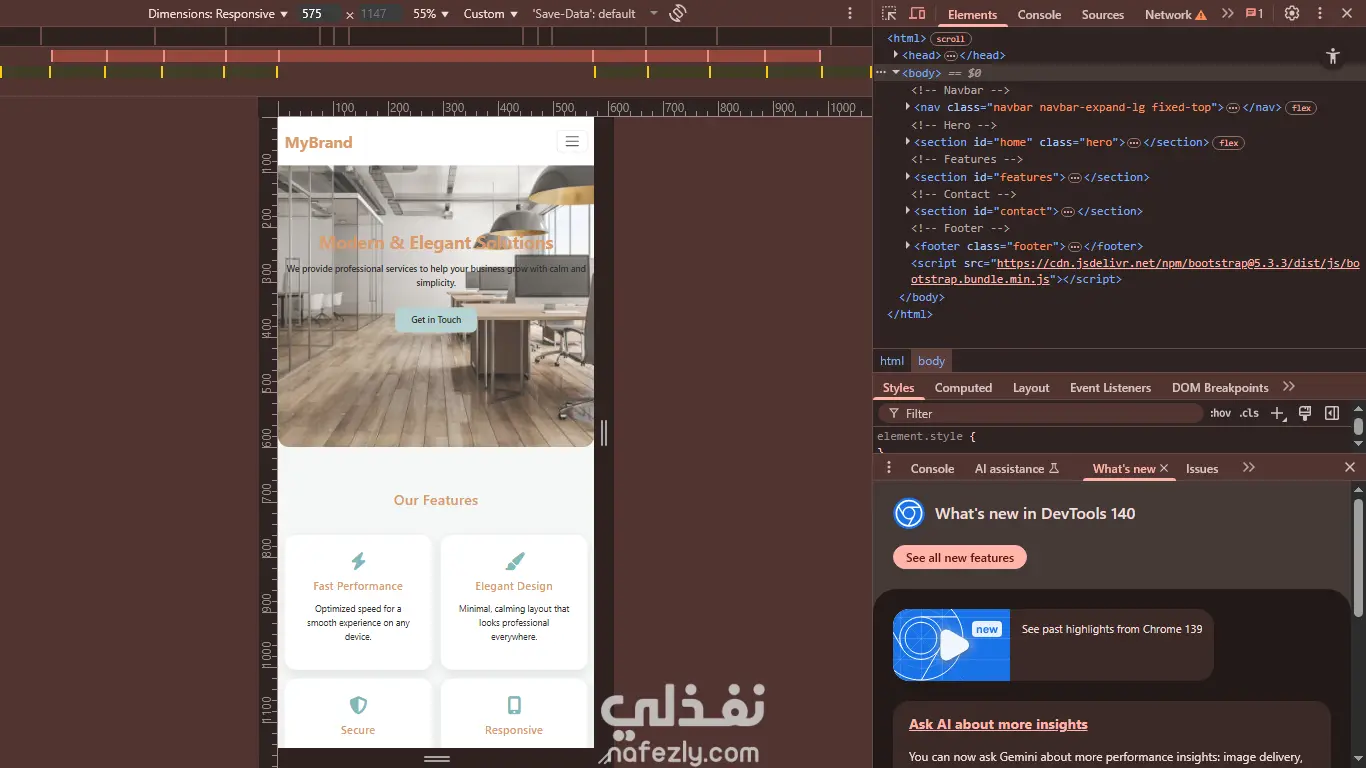1366x768 pixels.
Task: Expand collapsed head element ellipsis
Action: pos(951,56)
